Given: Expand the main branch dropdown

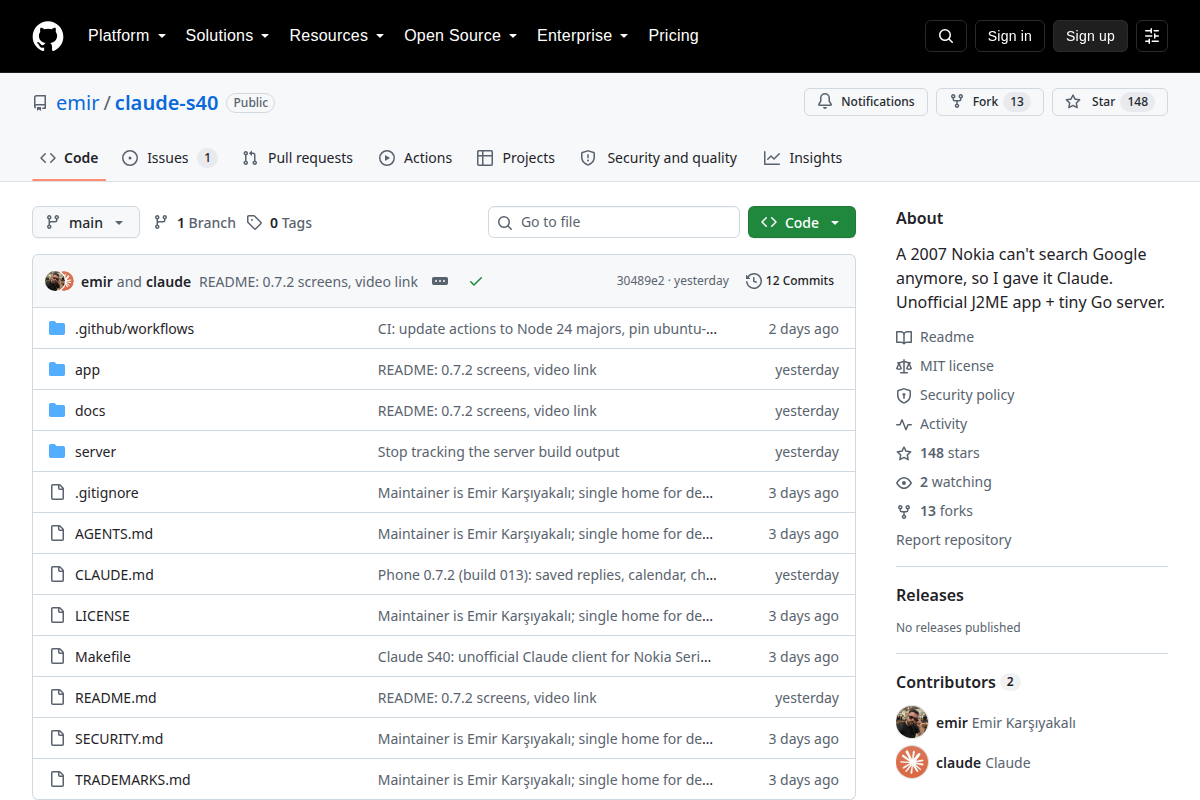Looking at the screenshot, I should [x=86, y=222].
